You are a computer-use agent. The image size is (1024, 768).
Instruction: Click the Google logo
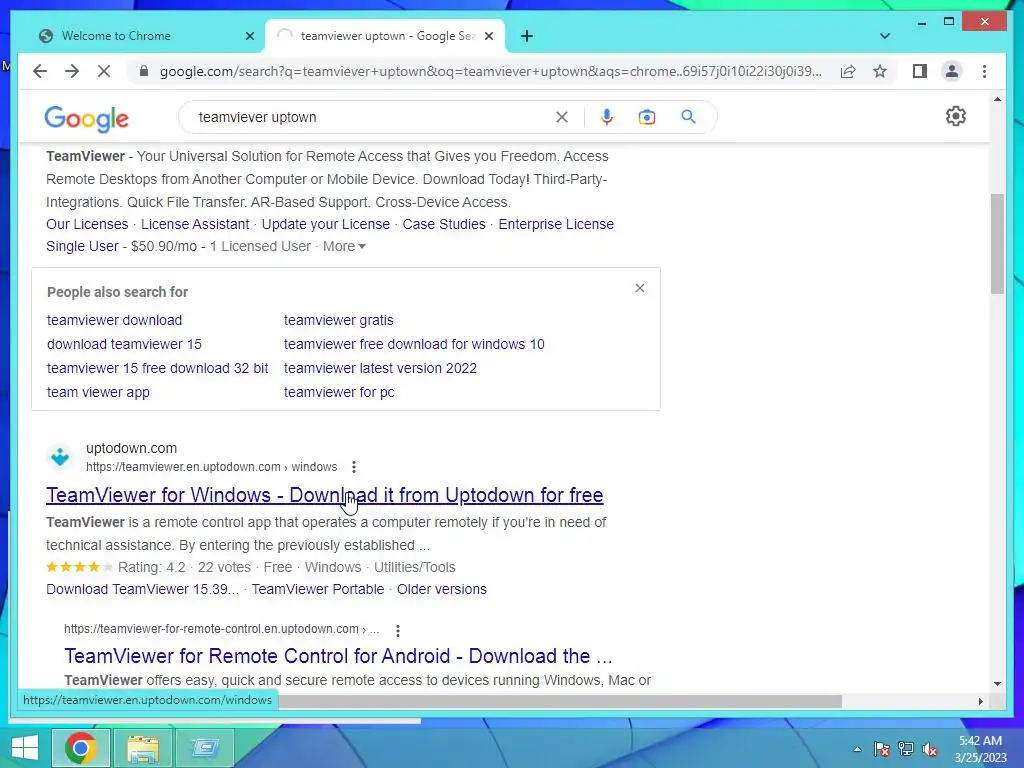(x=86, y=119)
